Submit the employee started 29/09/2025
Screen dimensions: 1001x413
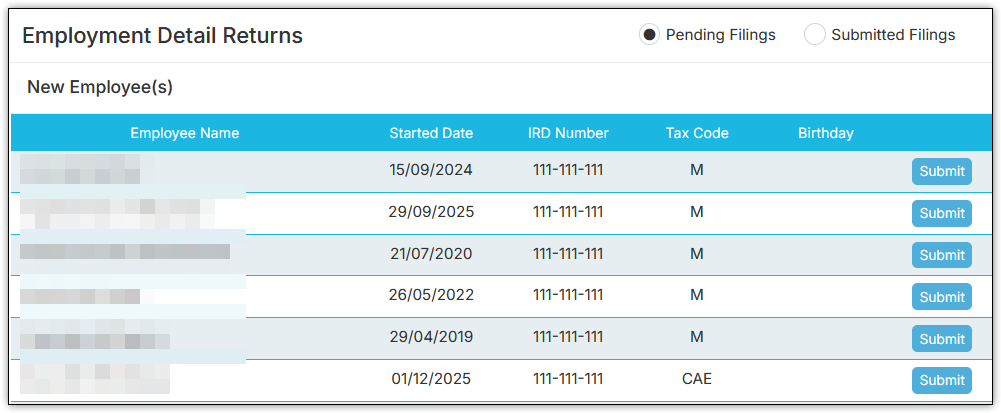point(941,213)
